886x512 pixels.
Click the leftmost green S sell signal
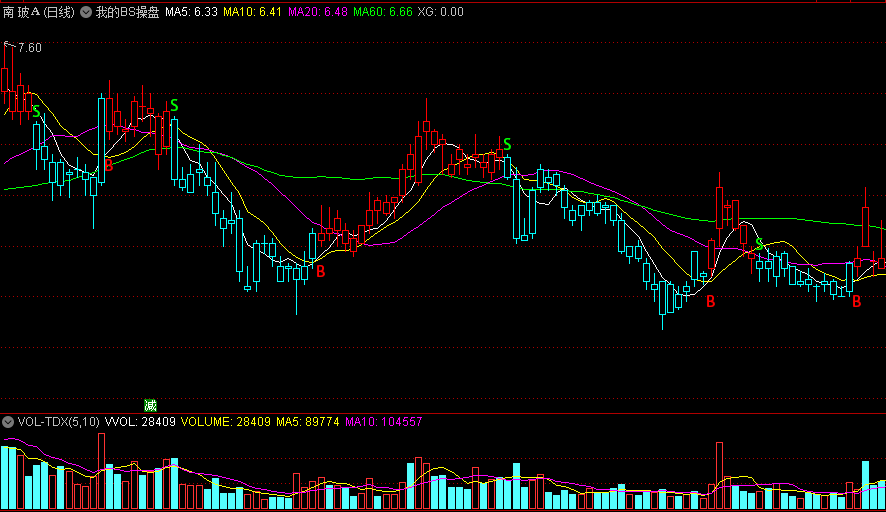point(37,111)
